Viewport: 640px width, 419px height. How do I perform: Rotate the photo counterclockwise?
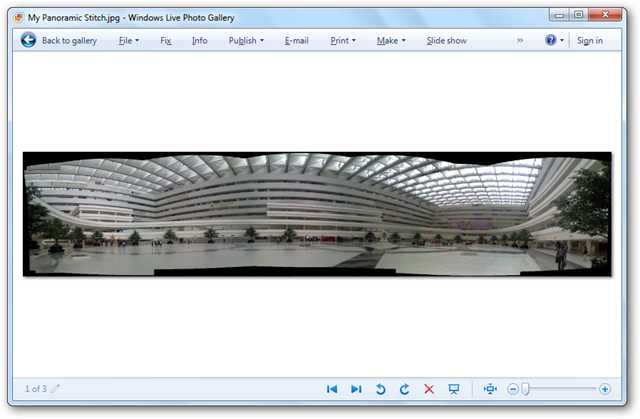[x=381, y=389]
